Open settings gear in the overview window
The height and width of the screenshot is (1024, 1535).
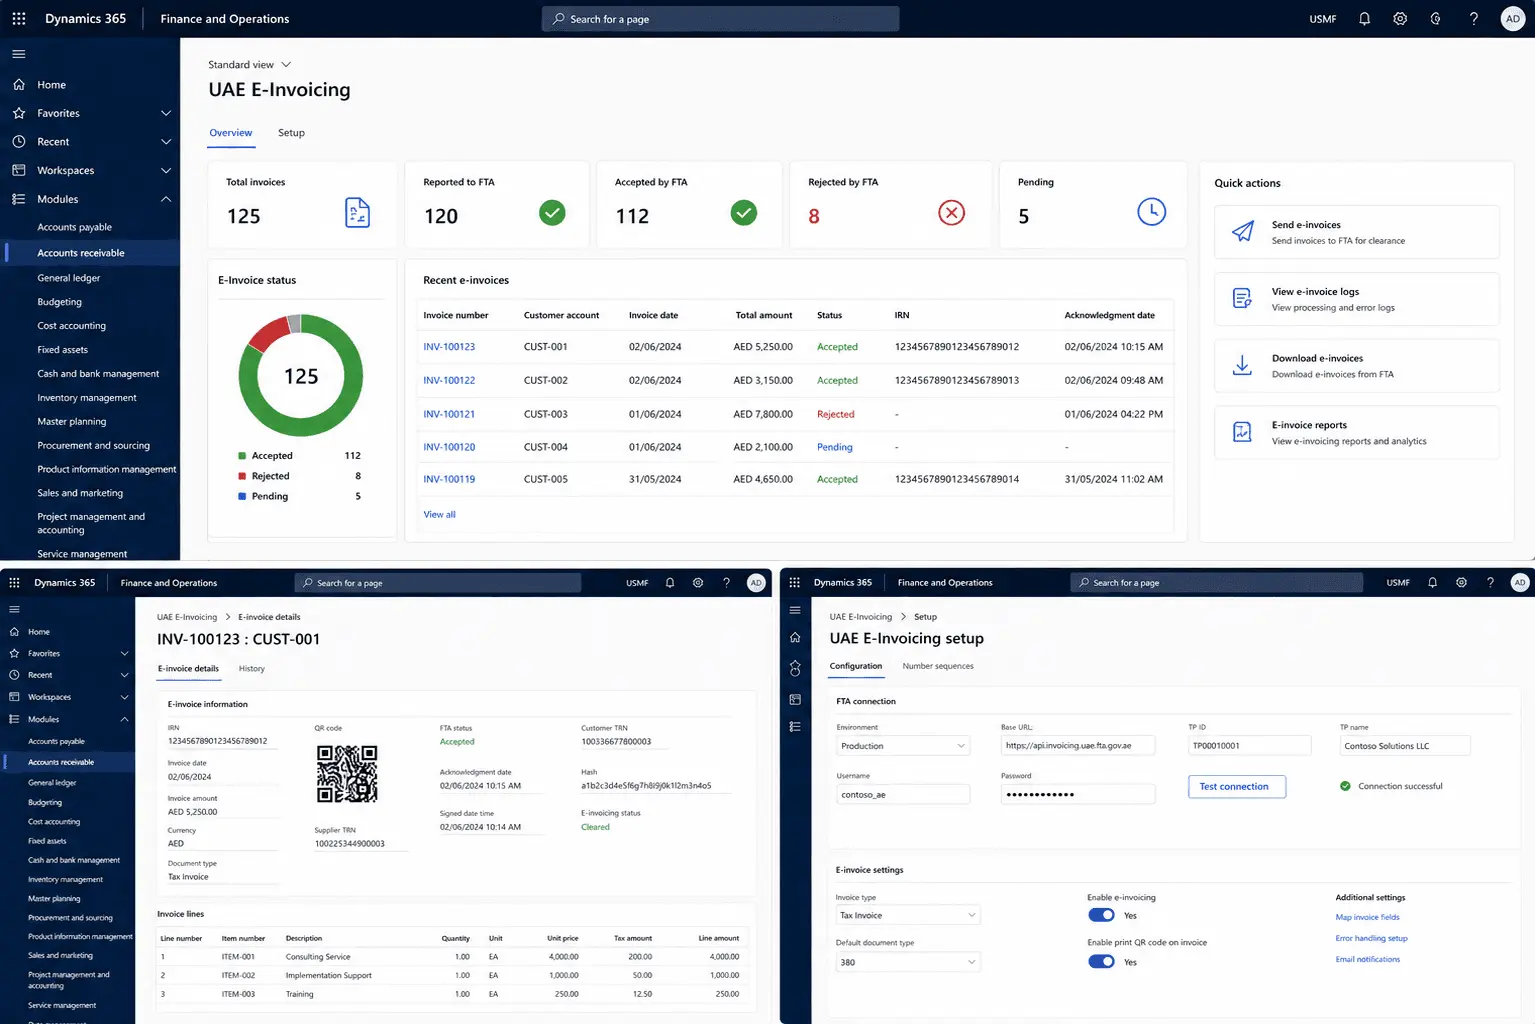pyautogui.click(x=1400, y=19)
